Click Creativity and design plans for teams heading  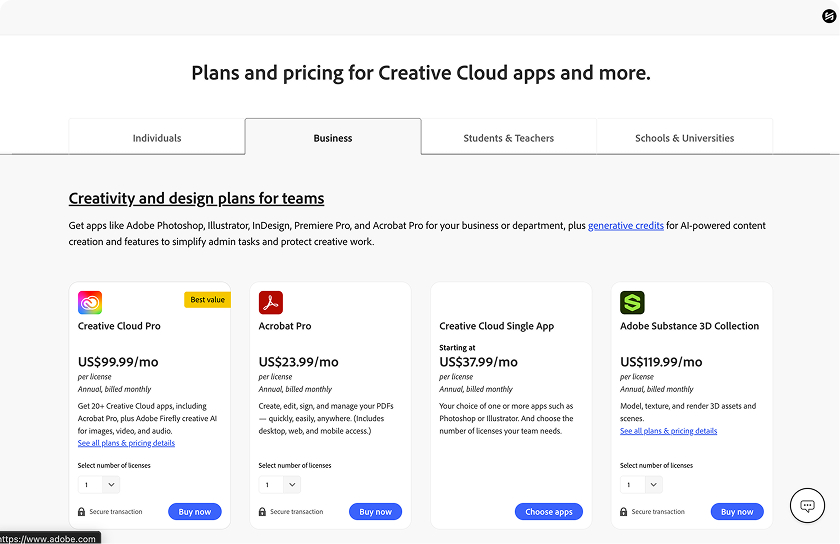point(196,198)
